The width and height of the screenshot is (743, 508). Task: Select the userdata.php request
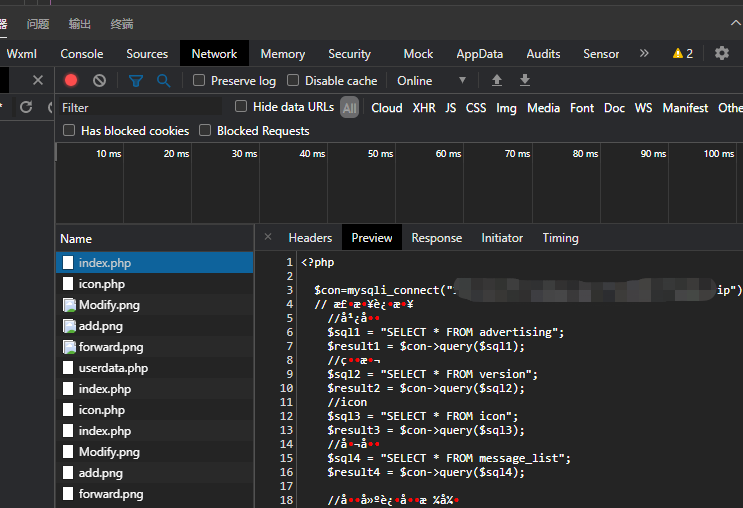154,368
